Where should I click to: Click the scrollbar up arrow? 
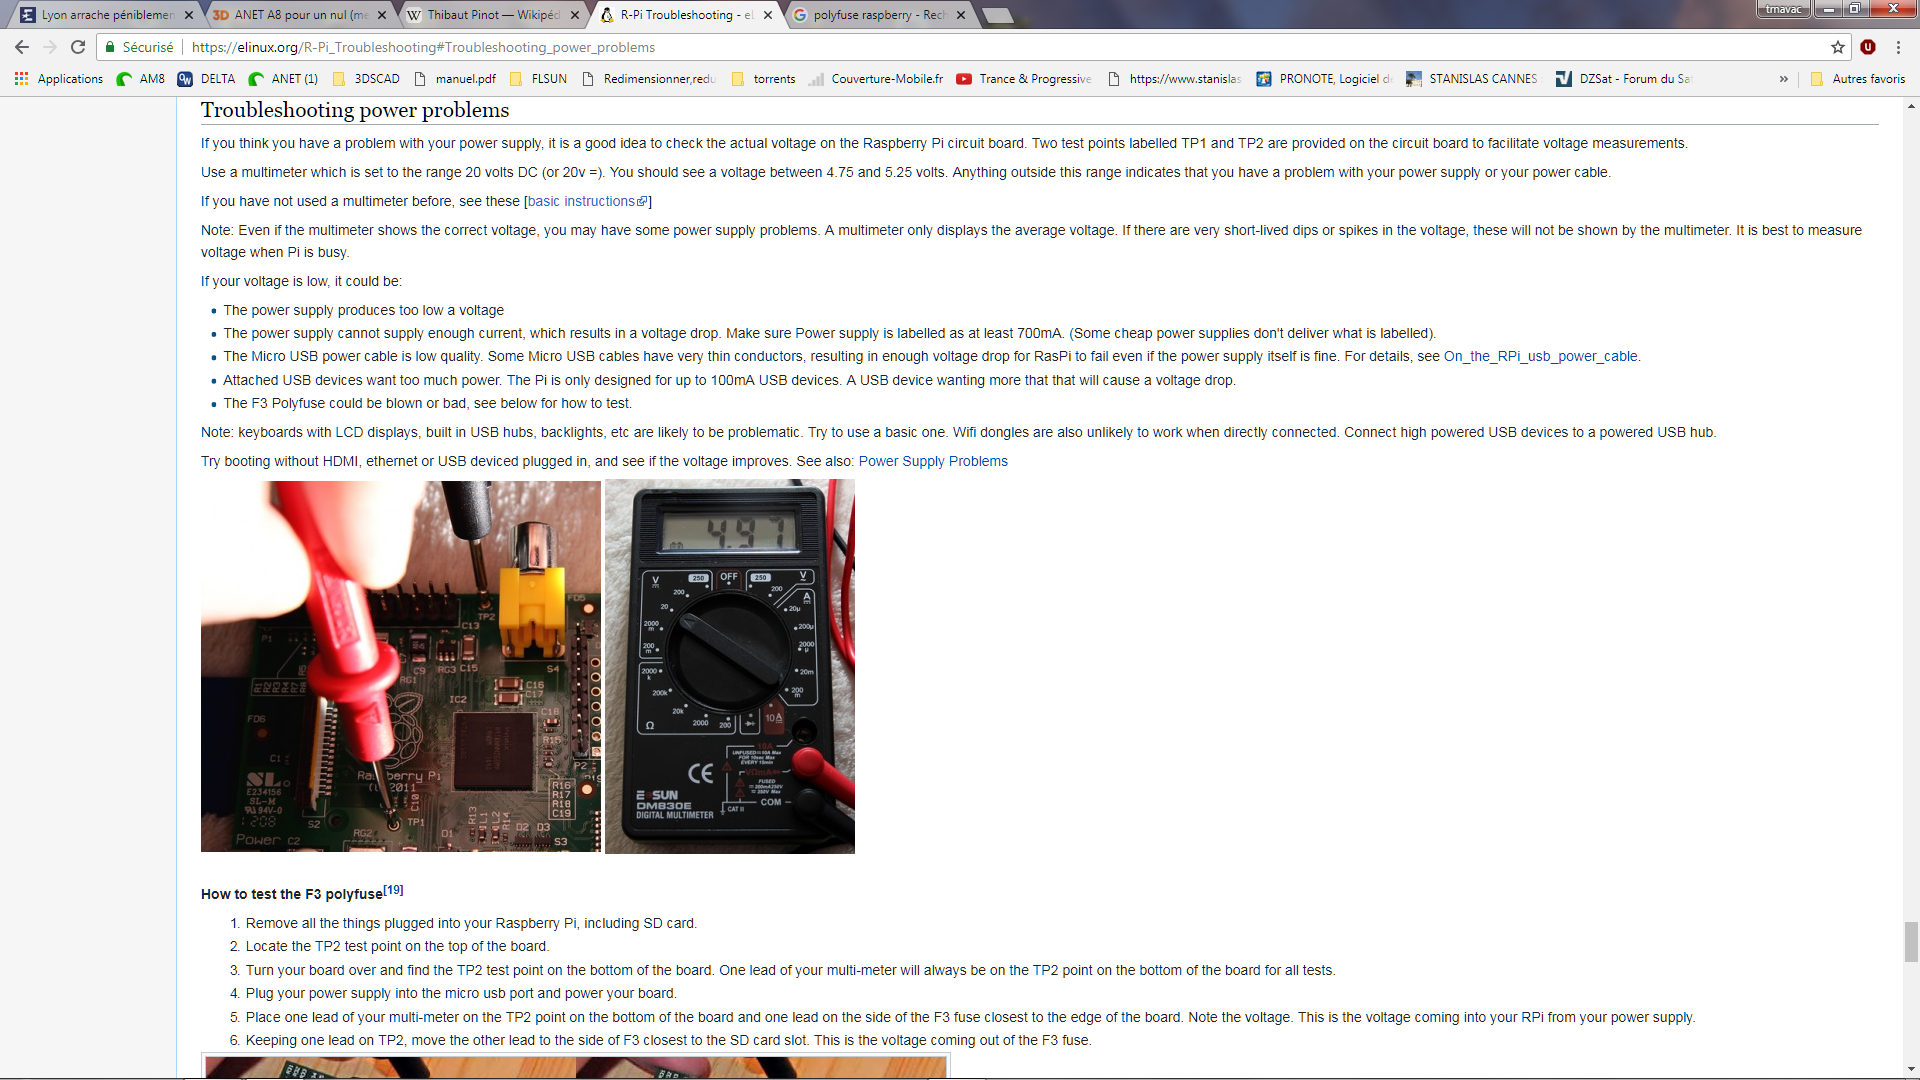(x=1911, y=105)
